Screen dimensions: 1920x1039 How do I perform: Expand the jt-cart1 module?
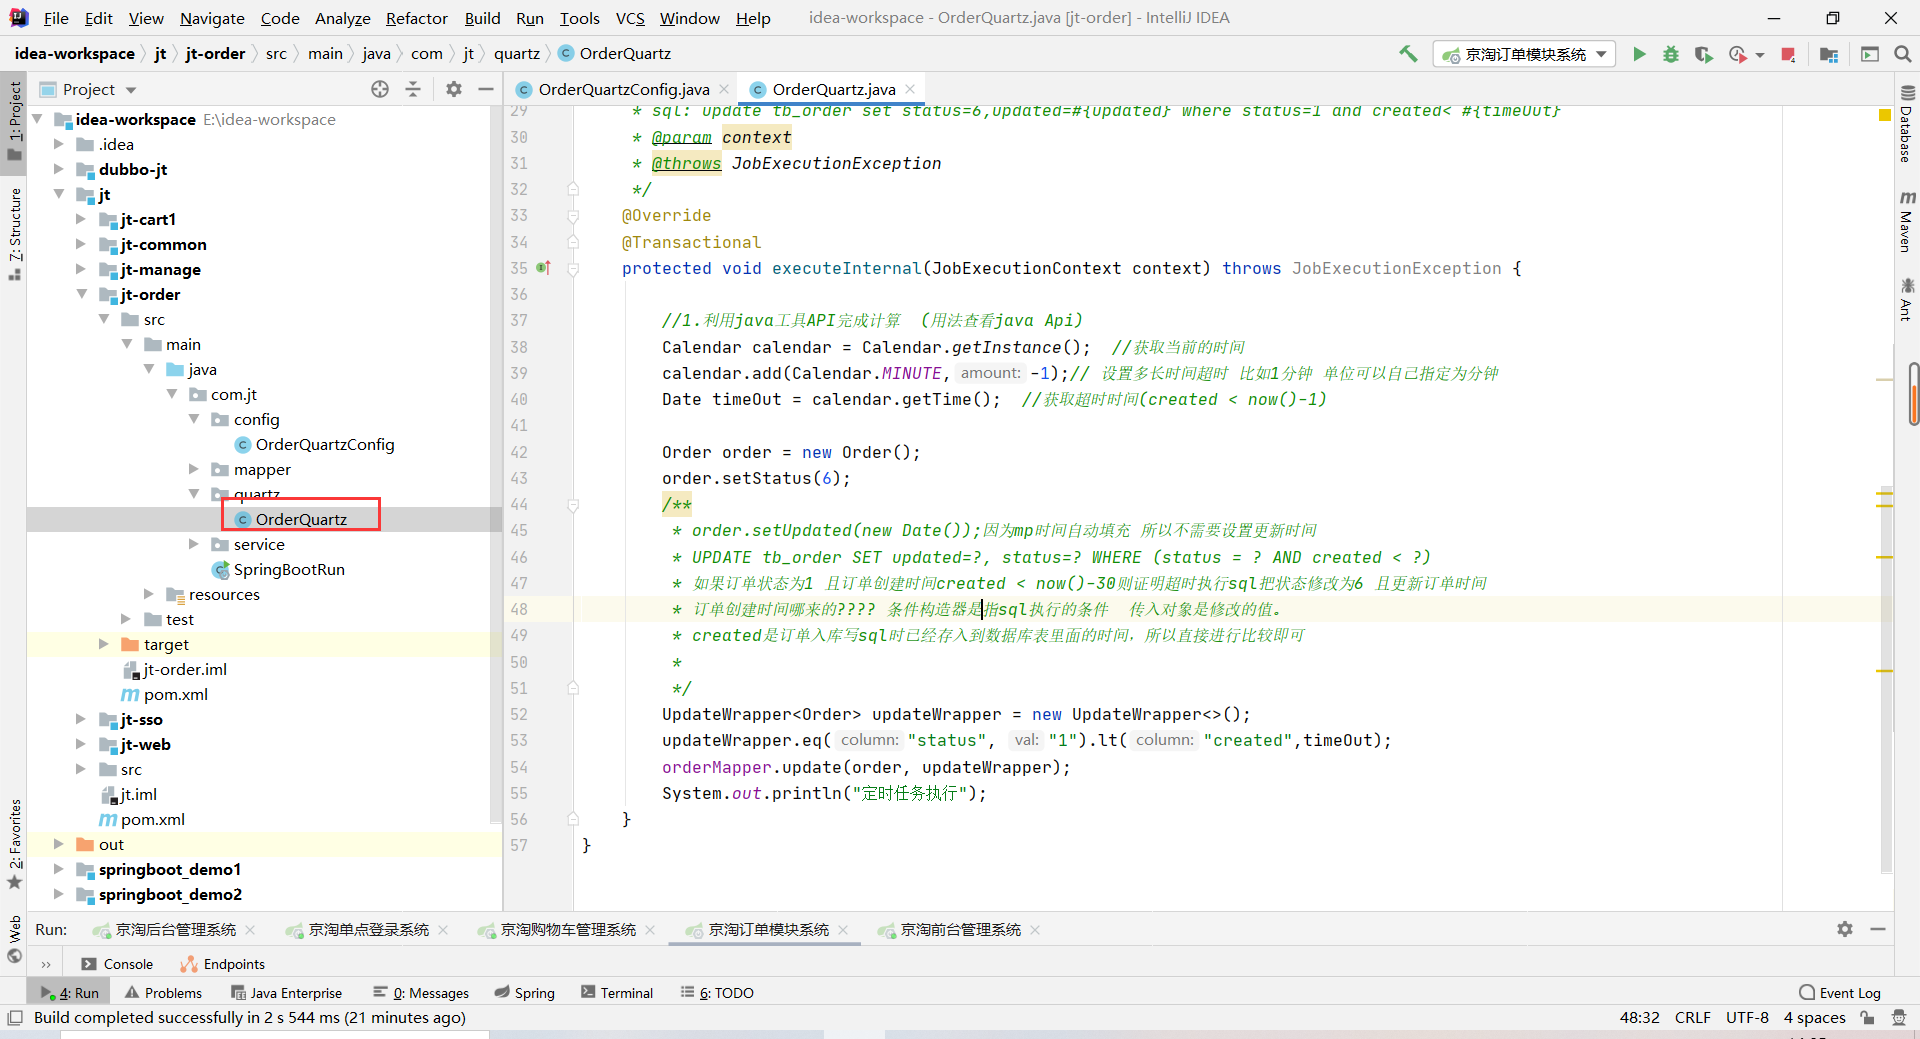[81, 219]
